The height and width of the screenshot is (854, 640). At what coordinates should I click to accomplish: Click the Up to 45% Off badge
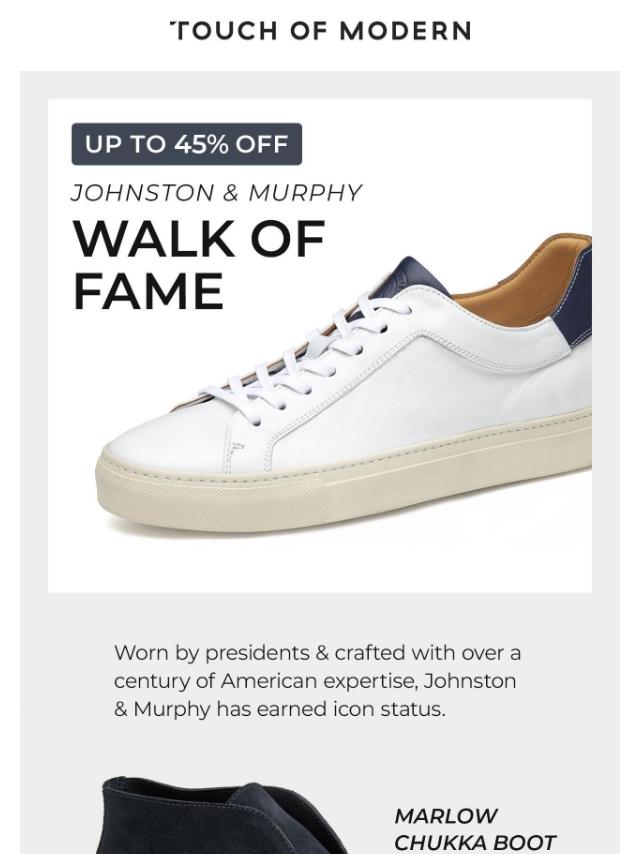tap(186, 144)
